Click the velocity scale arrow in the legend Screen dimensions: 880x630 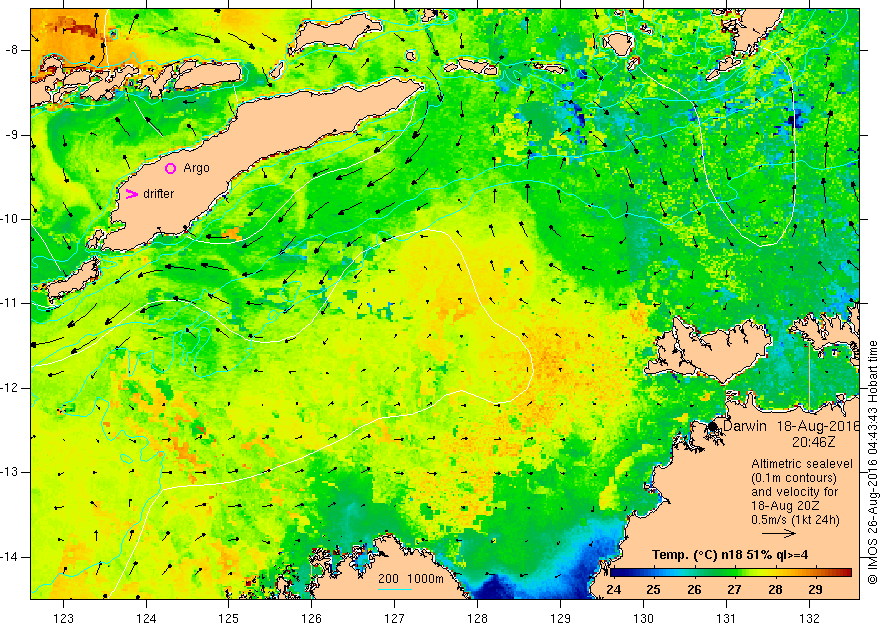point(779,533)
